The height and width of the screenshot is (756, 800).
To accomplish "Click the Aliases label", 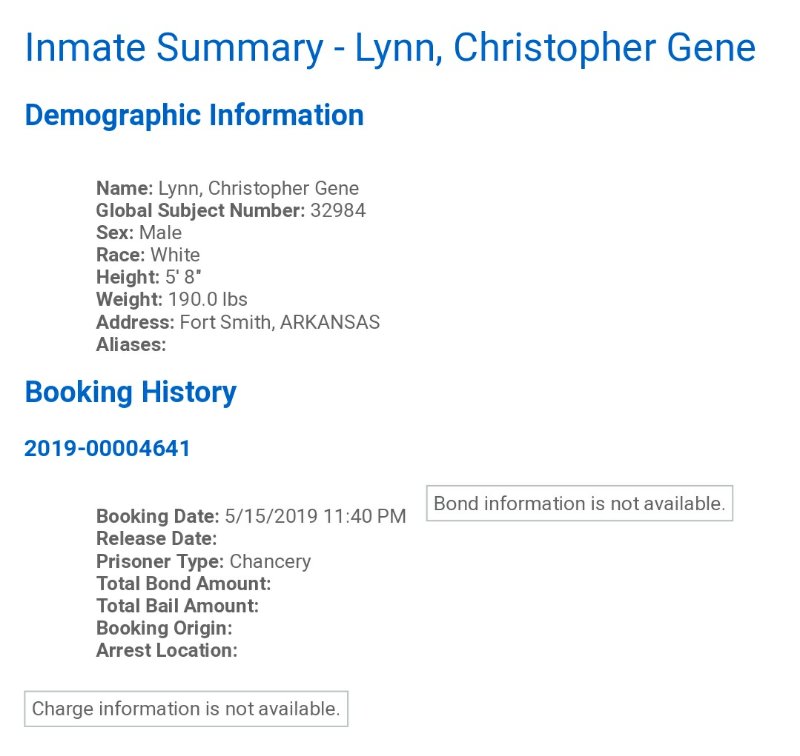I will pyautogui.click(x=131, y=345).
